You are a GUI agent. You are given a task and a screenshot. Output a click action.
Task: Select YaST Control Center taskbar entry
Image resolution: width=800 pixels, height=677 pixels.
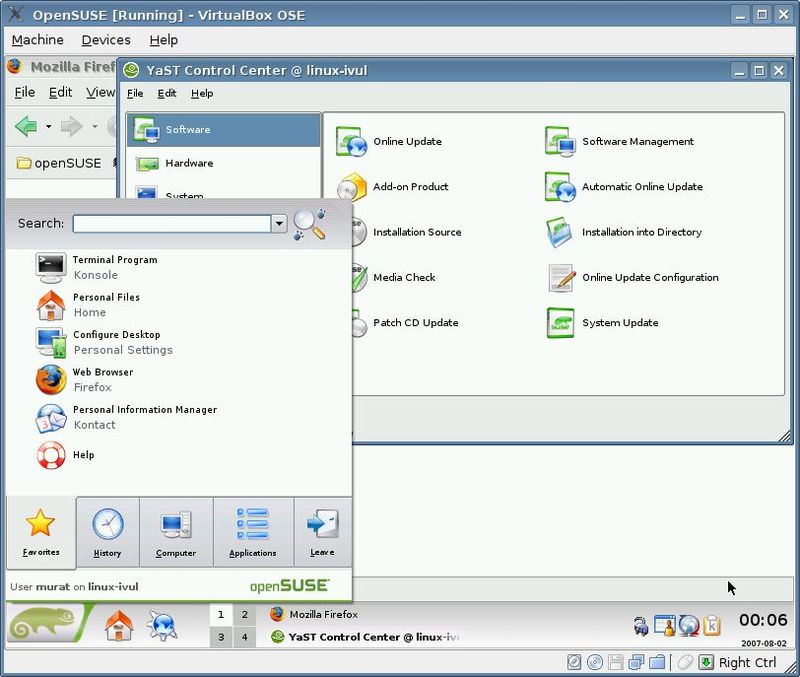click(x=365, y=637)
